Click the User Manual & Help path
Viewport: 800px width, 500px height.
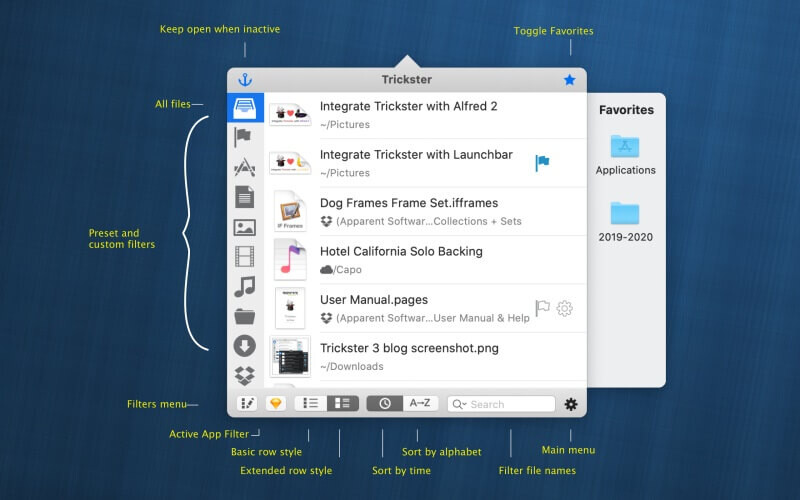[x=425, y=318]
